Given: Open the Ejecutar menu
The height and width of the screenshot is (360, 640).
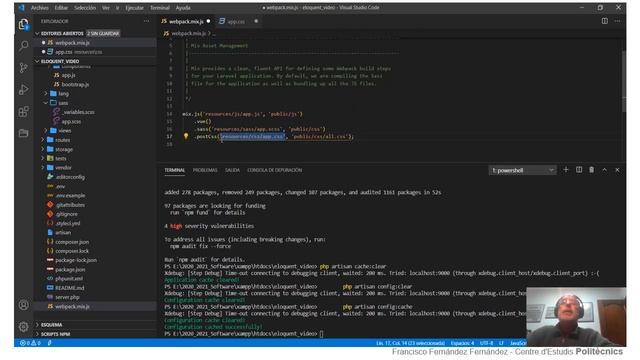Looking at the screenshot, I should pyautogui.click(x=134, y=8).
